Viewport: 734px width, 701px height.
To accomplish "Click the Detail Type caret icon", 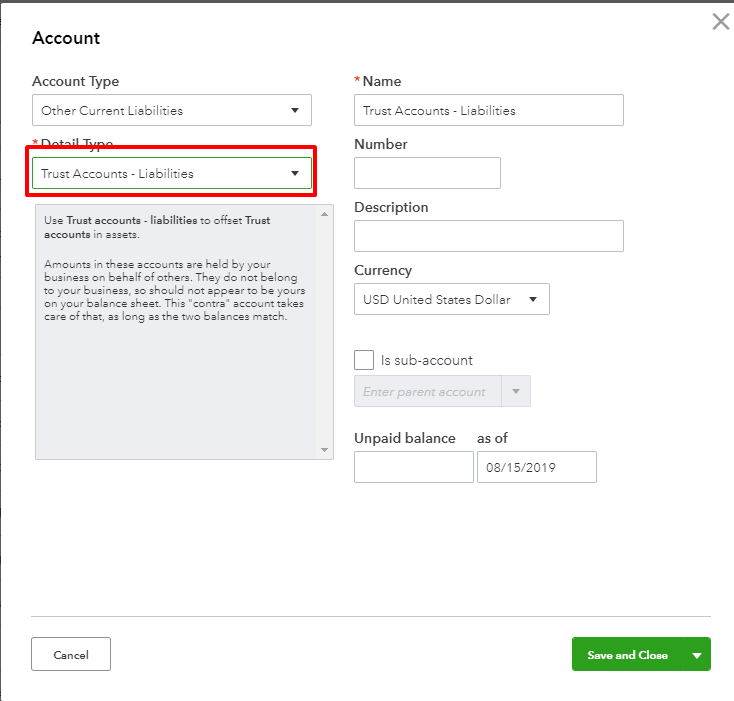I will pyautogui.click(x=294, y=173).
